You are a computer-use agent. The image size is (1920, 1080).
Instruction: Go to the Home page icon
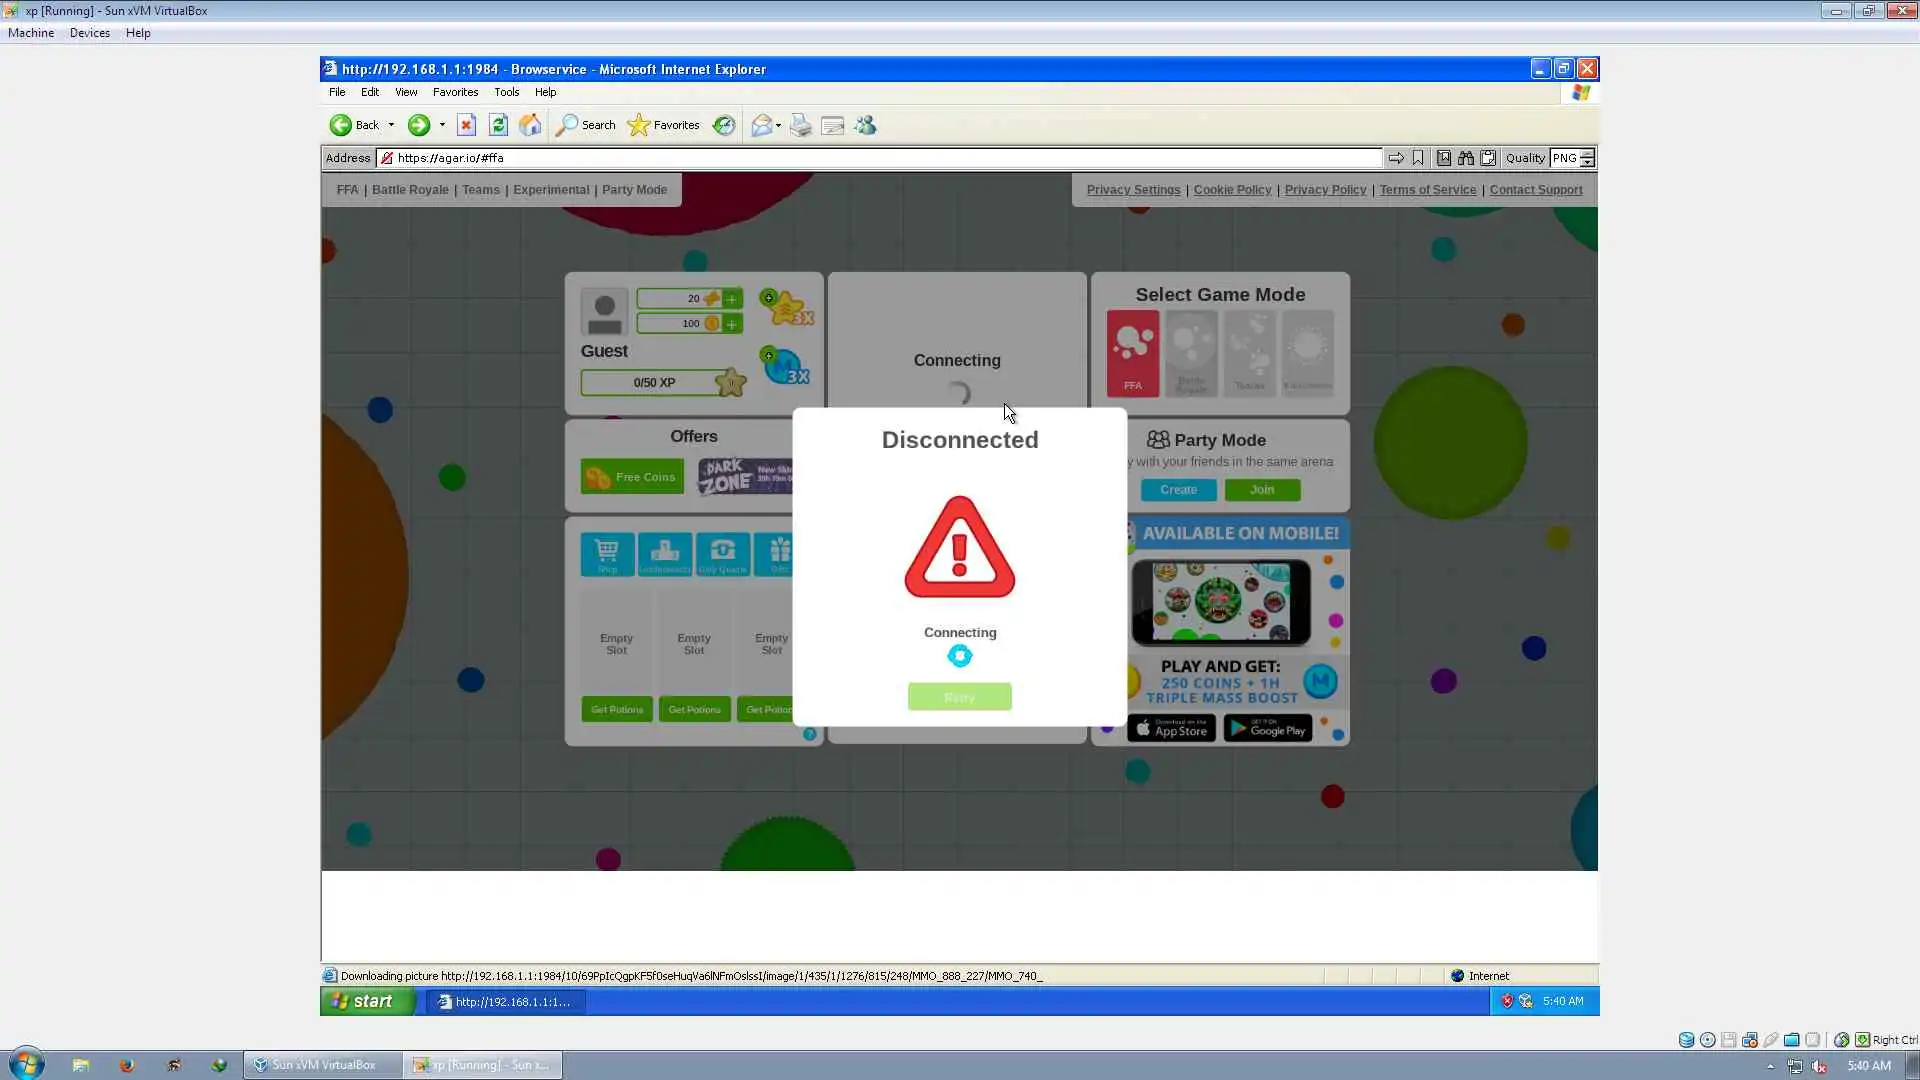[x=530, y=125]
